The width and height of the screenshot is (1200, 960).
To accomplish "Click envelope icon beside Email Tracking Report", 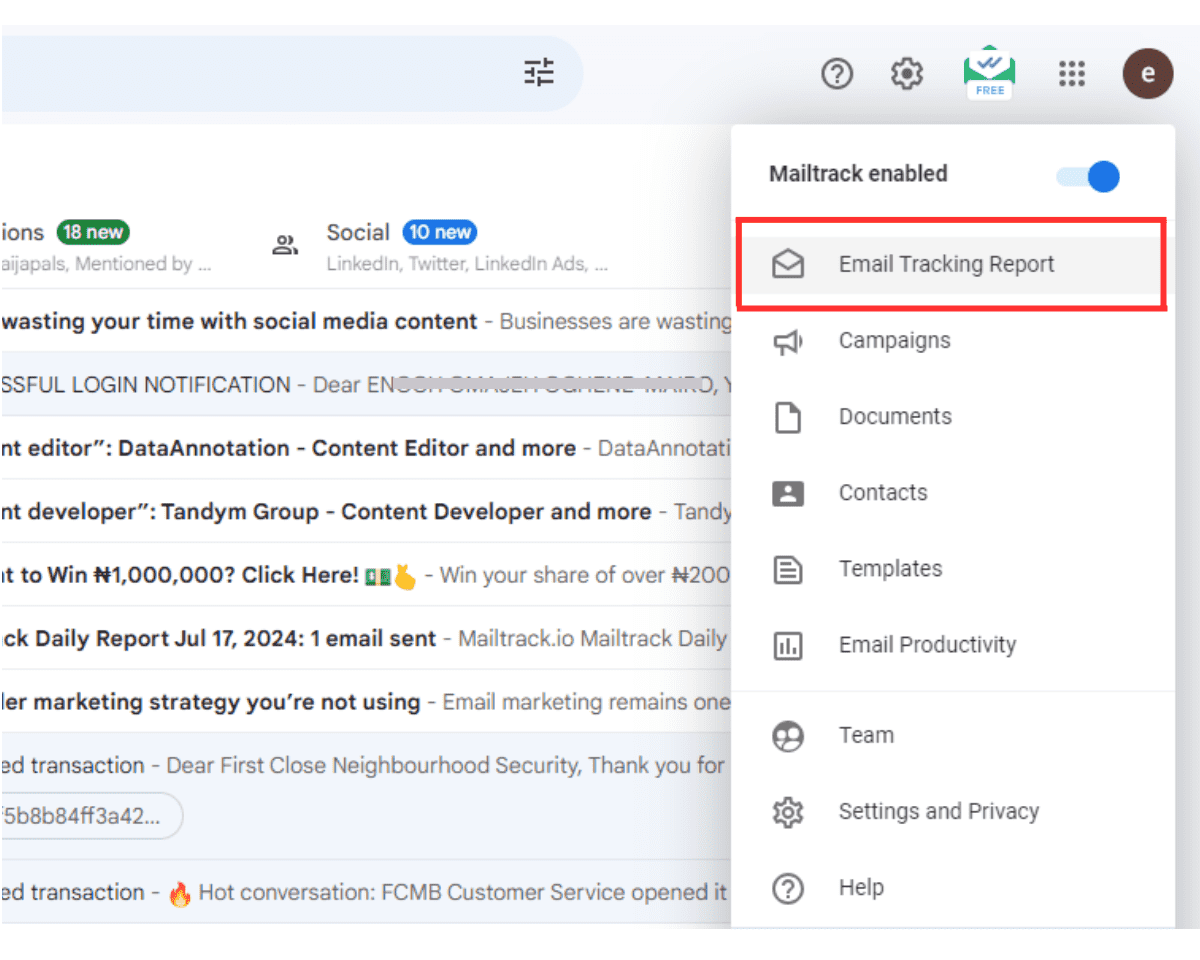I will click(788, 264).
